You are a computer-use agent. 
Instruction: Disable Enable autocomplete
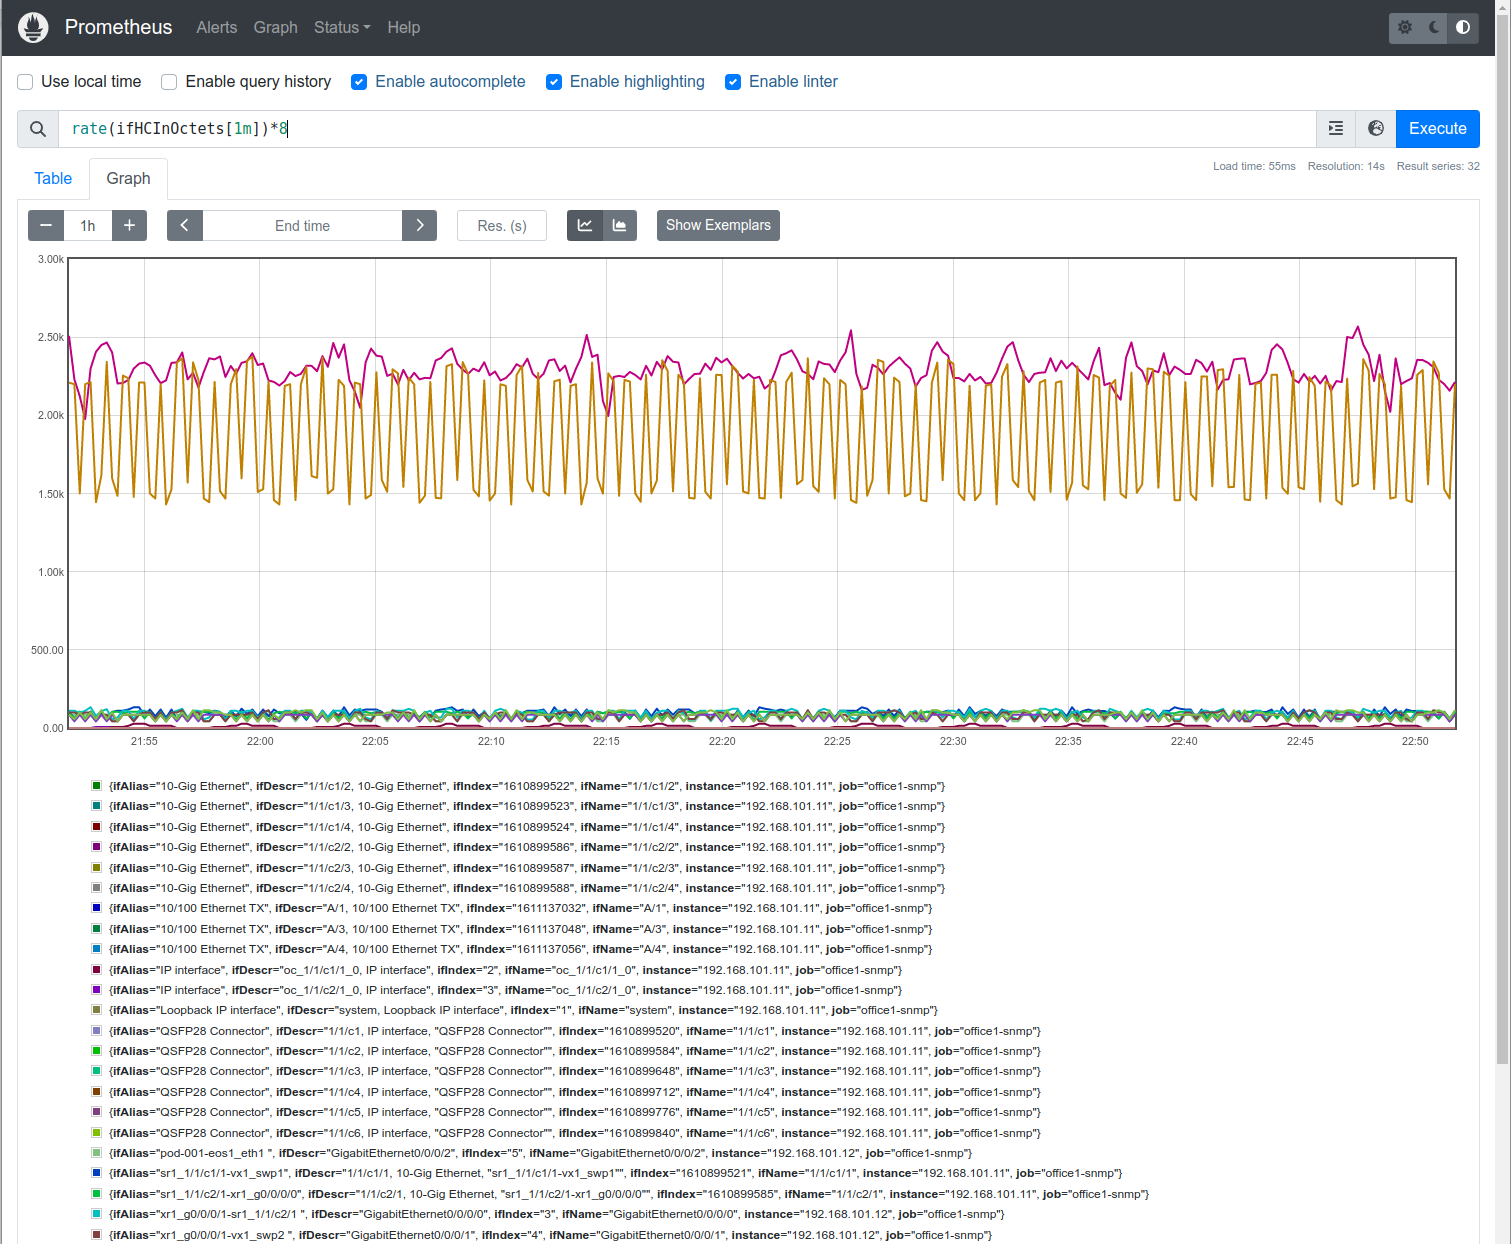pos(359,82)
